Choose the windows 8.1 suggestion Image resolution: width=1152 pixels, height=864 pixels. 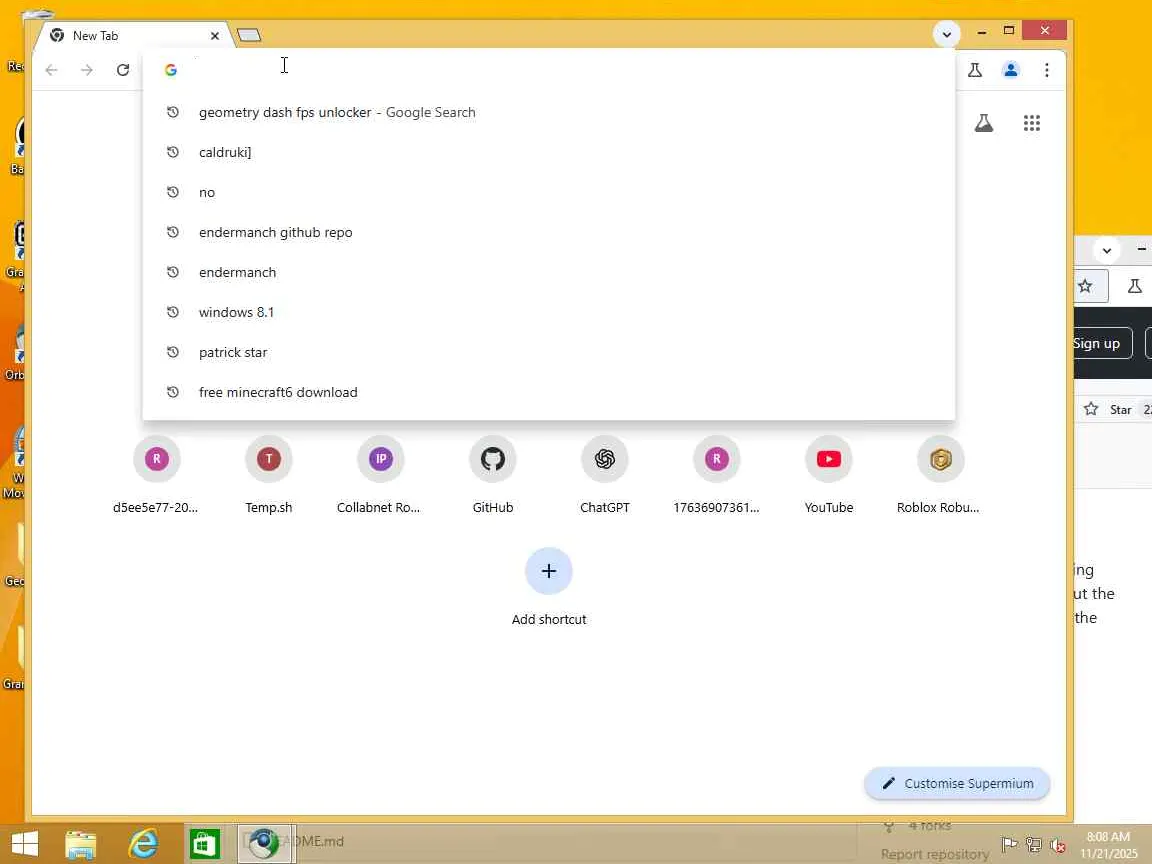pos(549,312)
